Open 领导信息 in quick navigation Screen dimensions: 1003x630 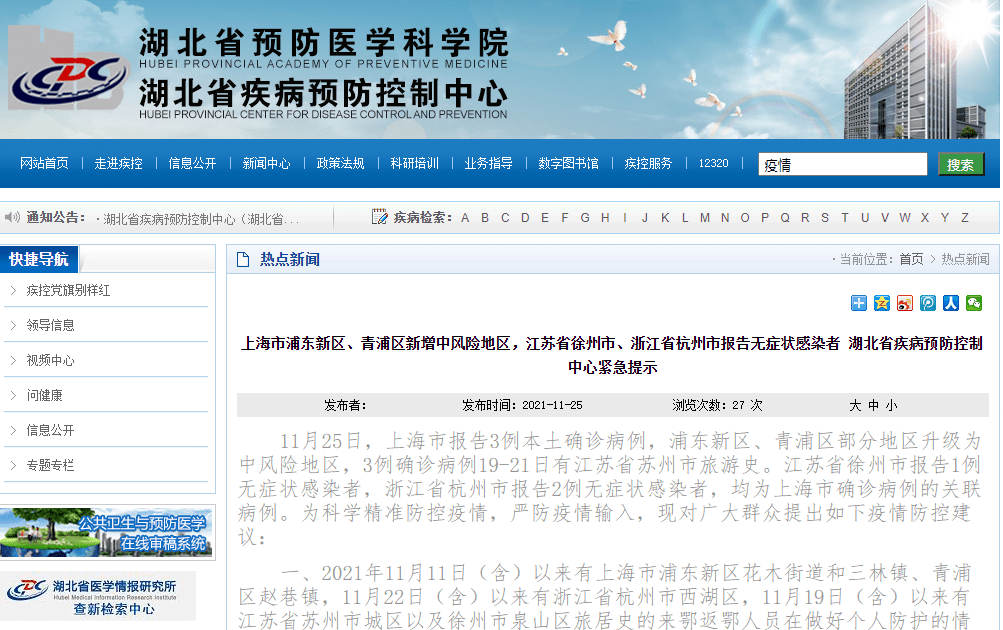click(51, 326)
